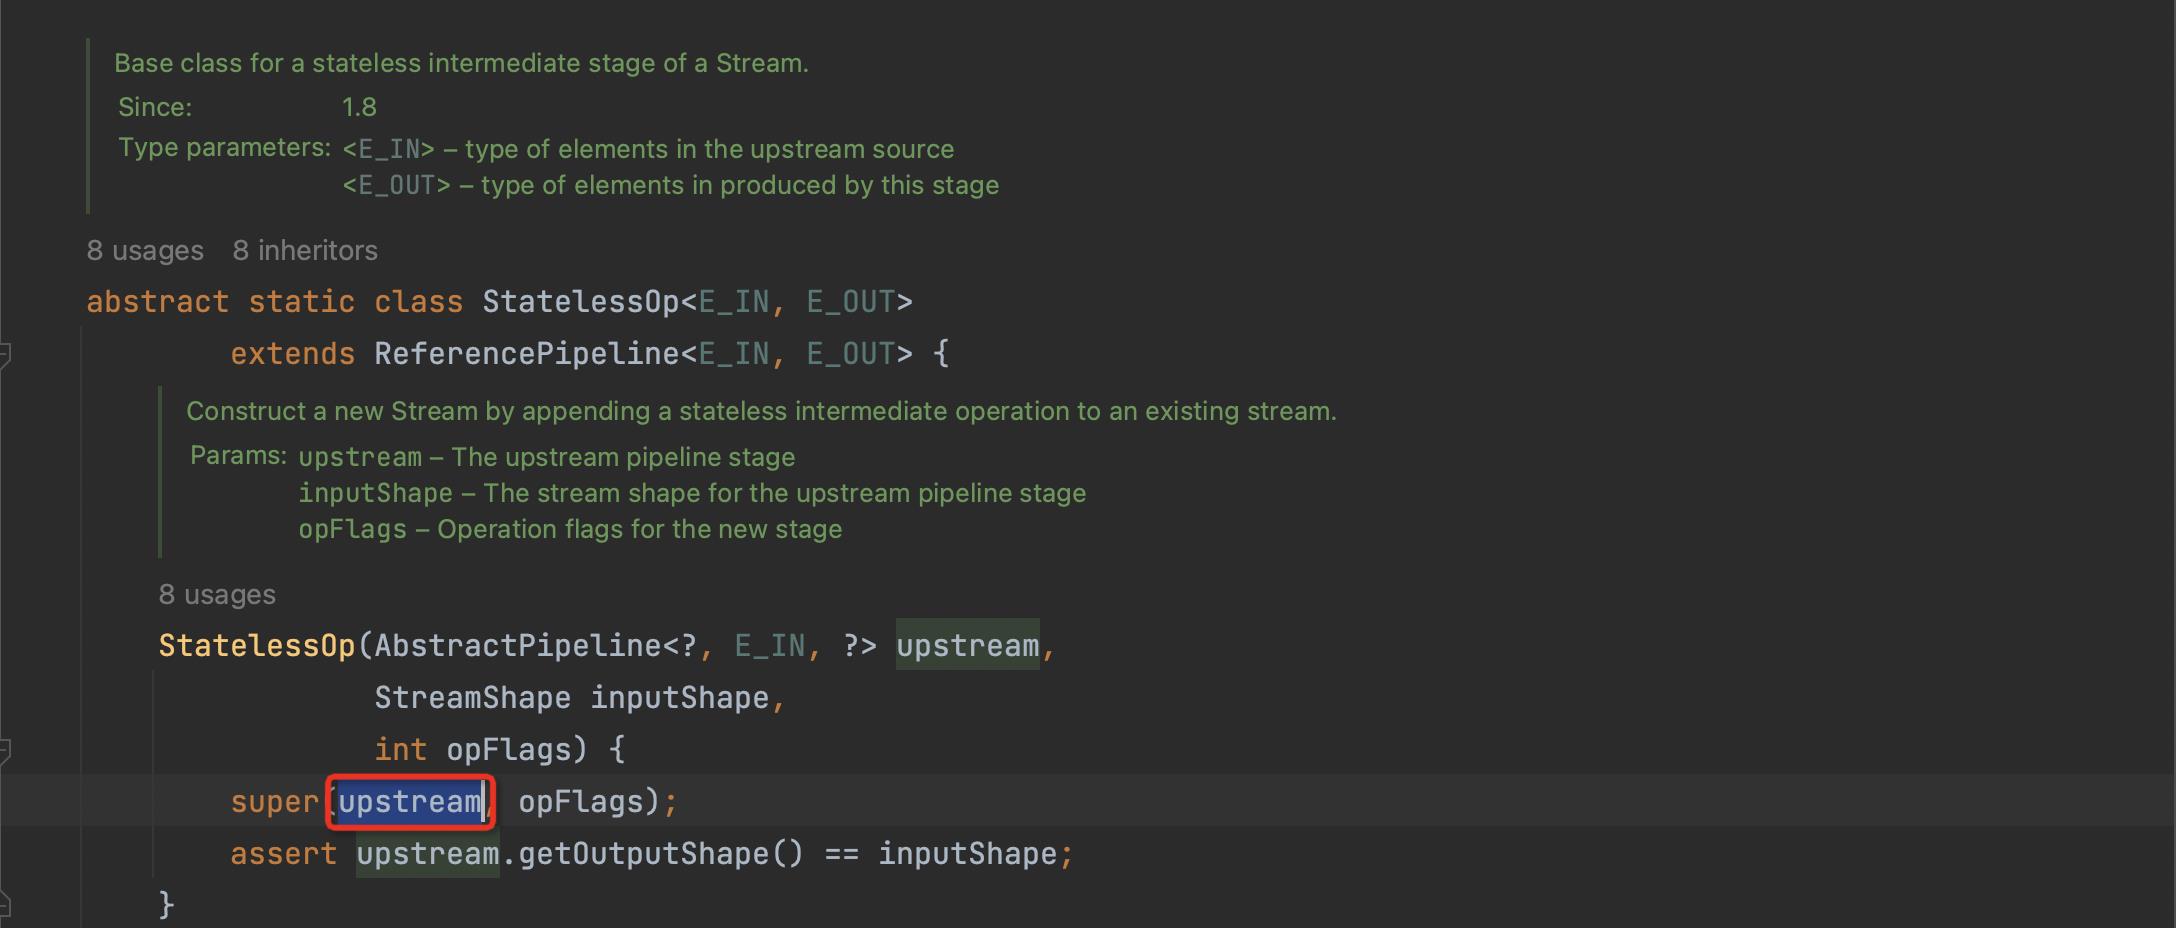Click upstream in the assert statement
2176x928 pixels.
point(427,854)
